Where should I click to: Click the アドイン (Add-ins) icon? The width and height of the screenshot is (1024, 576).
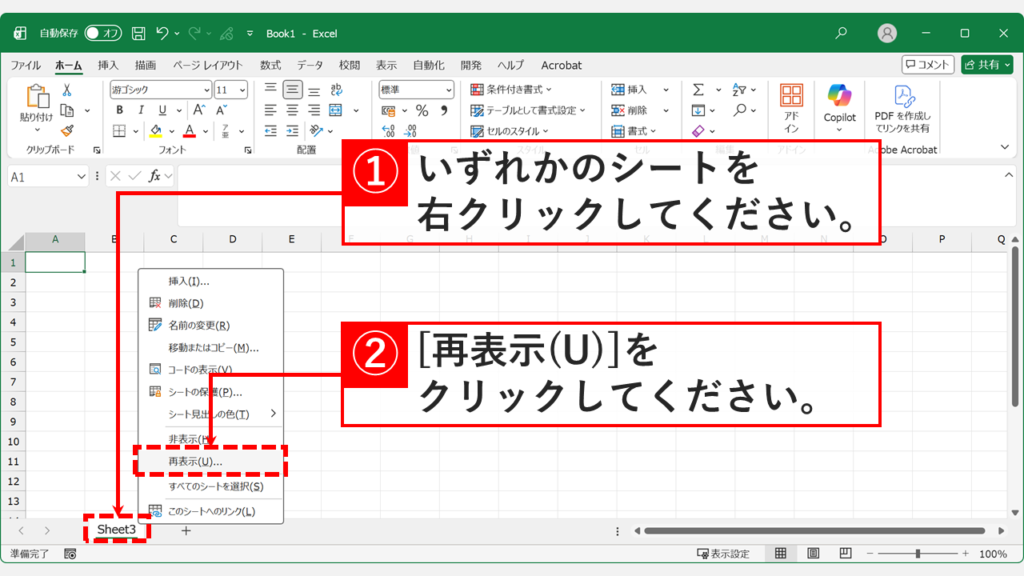[791, 97]
